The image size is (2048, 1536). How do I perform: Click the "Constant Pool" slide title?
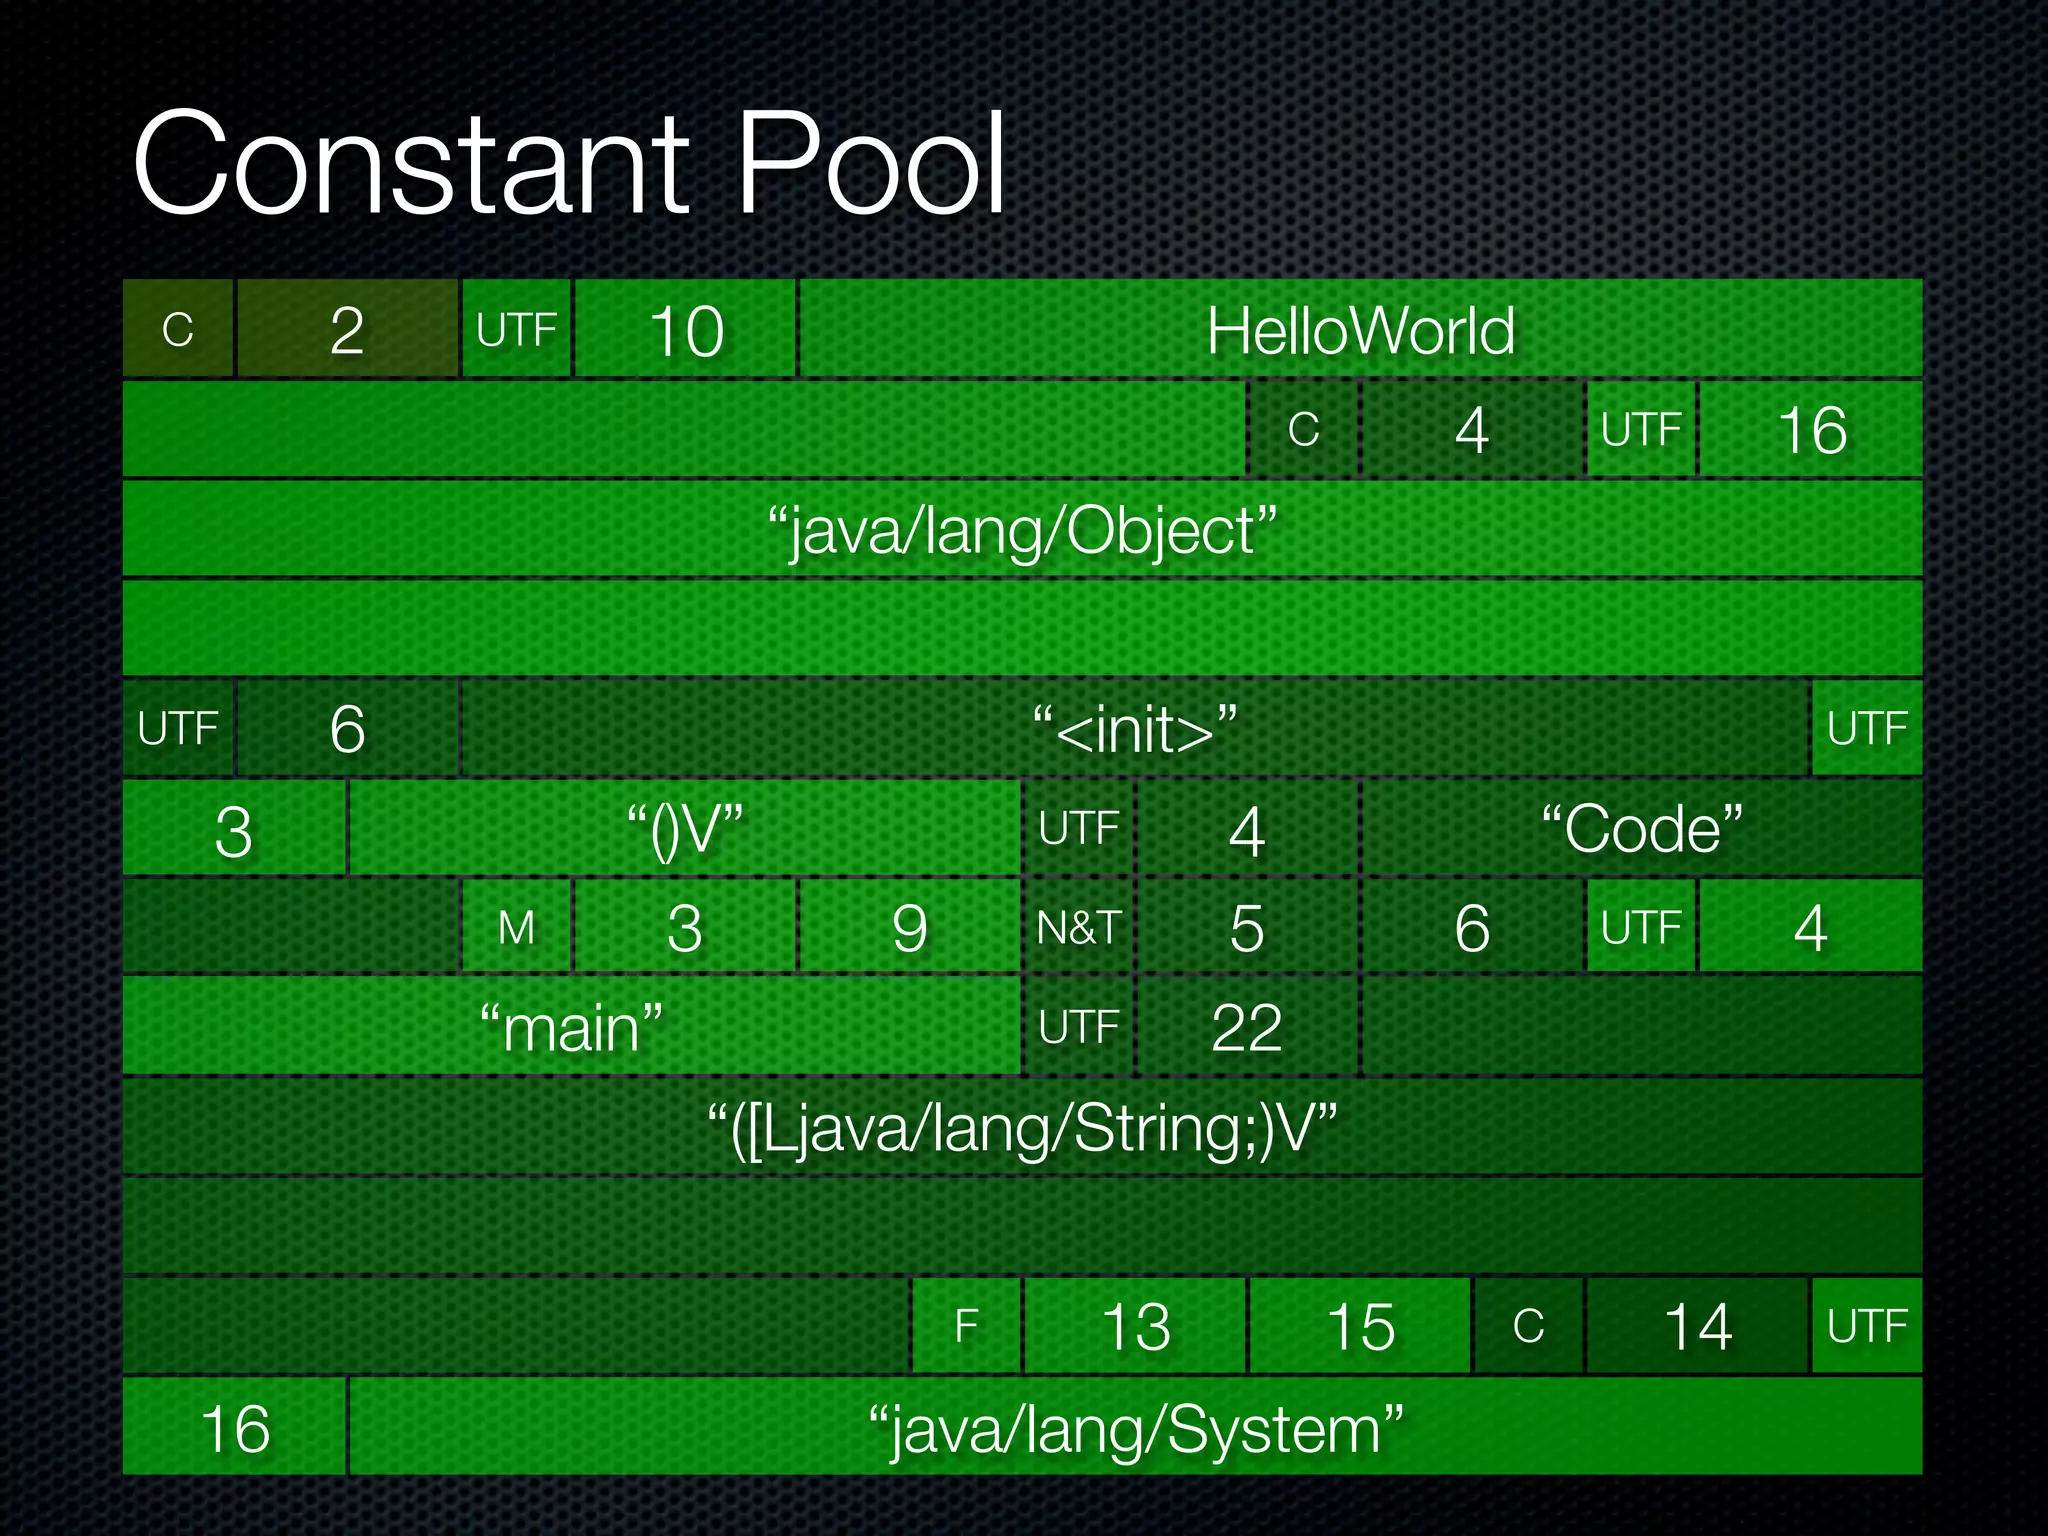tap(569, 163)
